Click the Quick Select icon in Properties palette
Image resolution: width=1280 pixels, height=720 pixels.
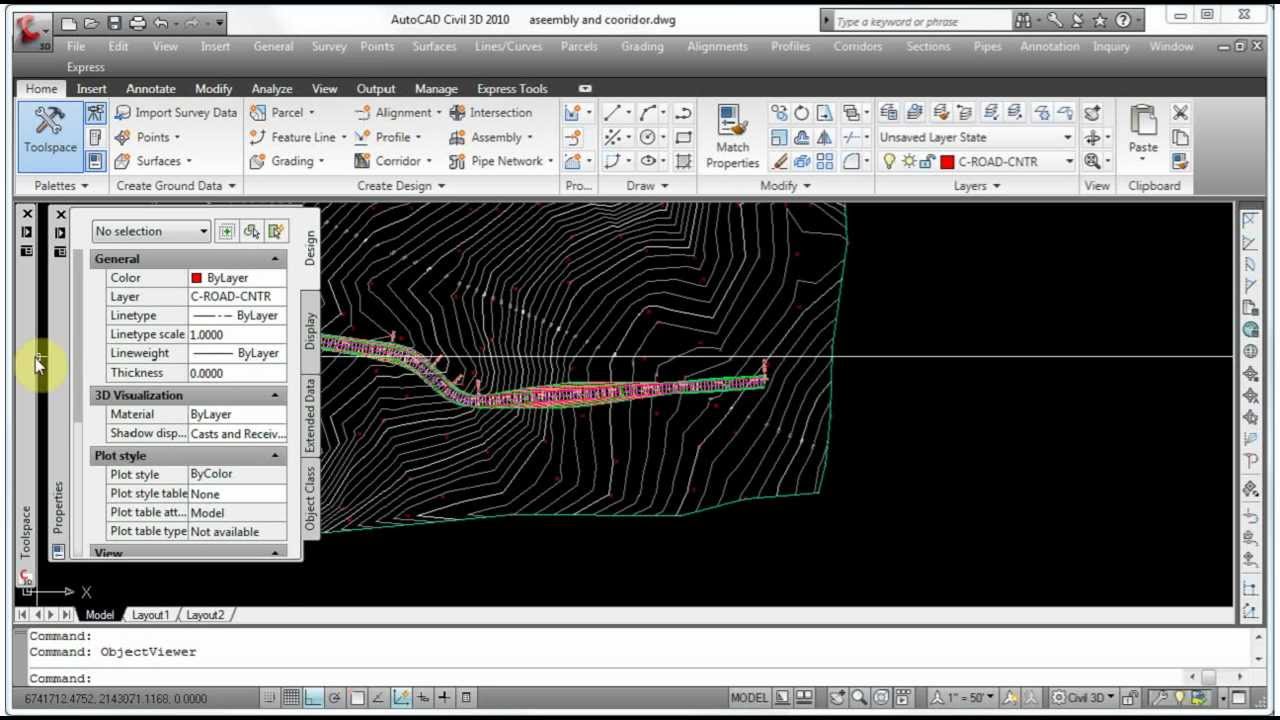tap(276, 231)
